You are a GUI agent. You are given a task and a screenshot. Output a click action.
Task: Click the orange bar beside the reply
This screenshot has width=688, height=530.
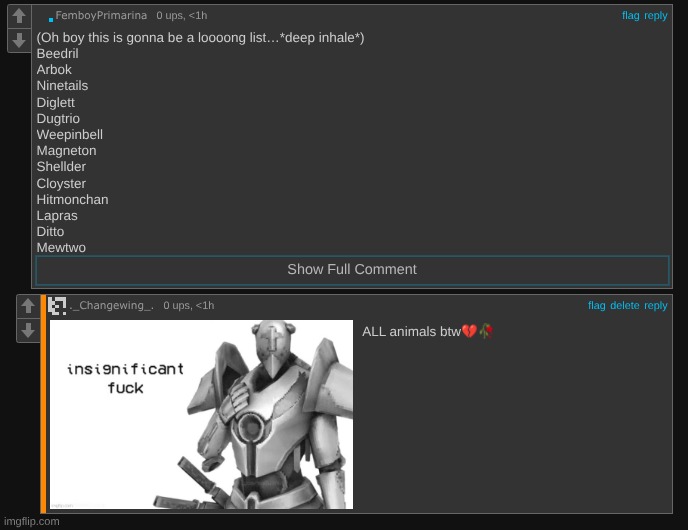43,404
